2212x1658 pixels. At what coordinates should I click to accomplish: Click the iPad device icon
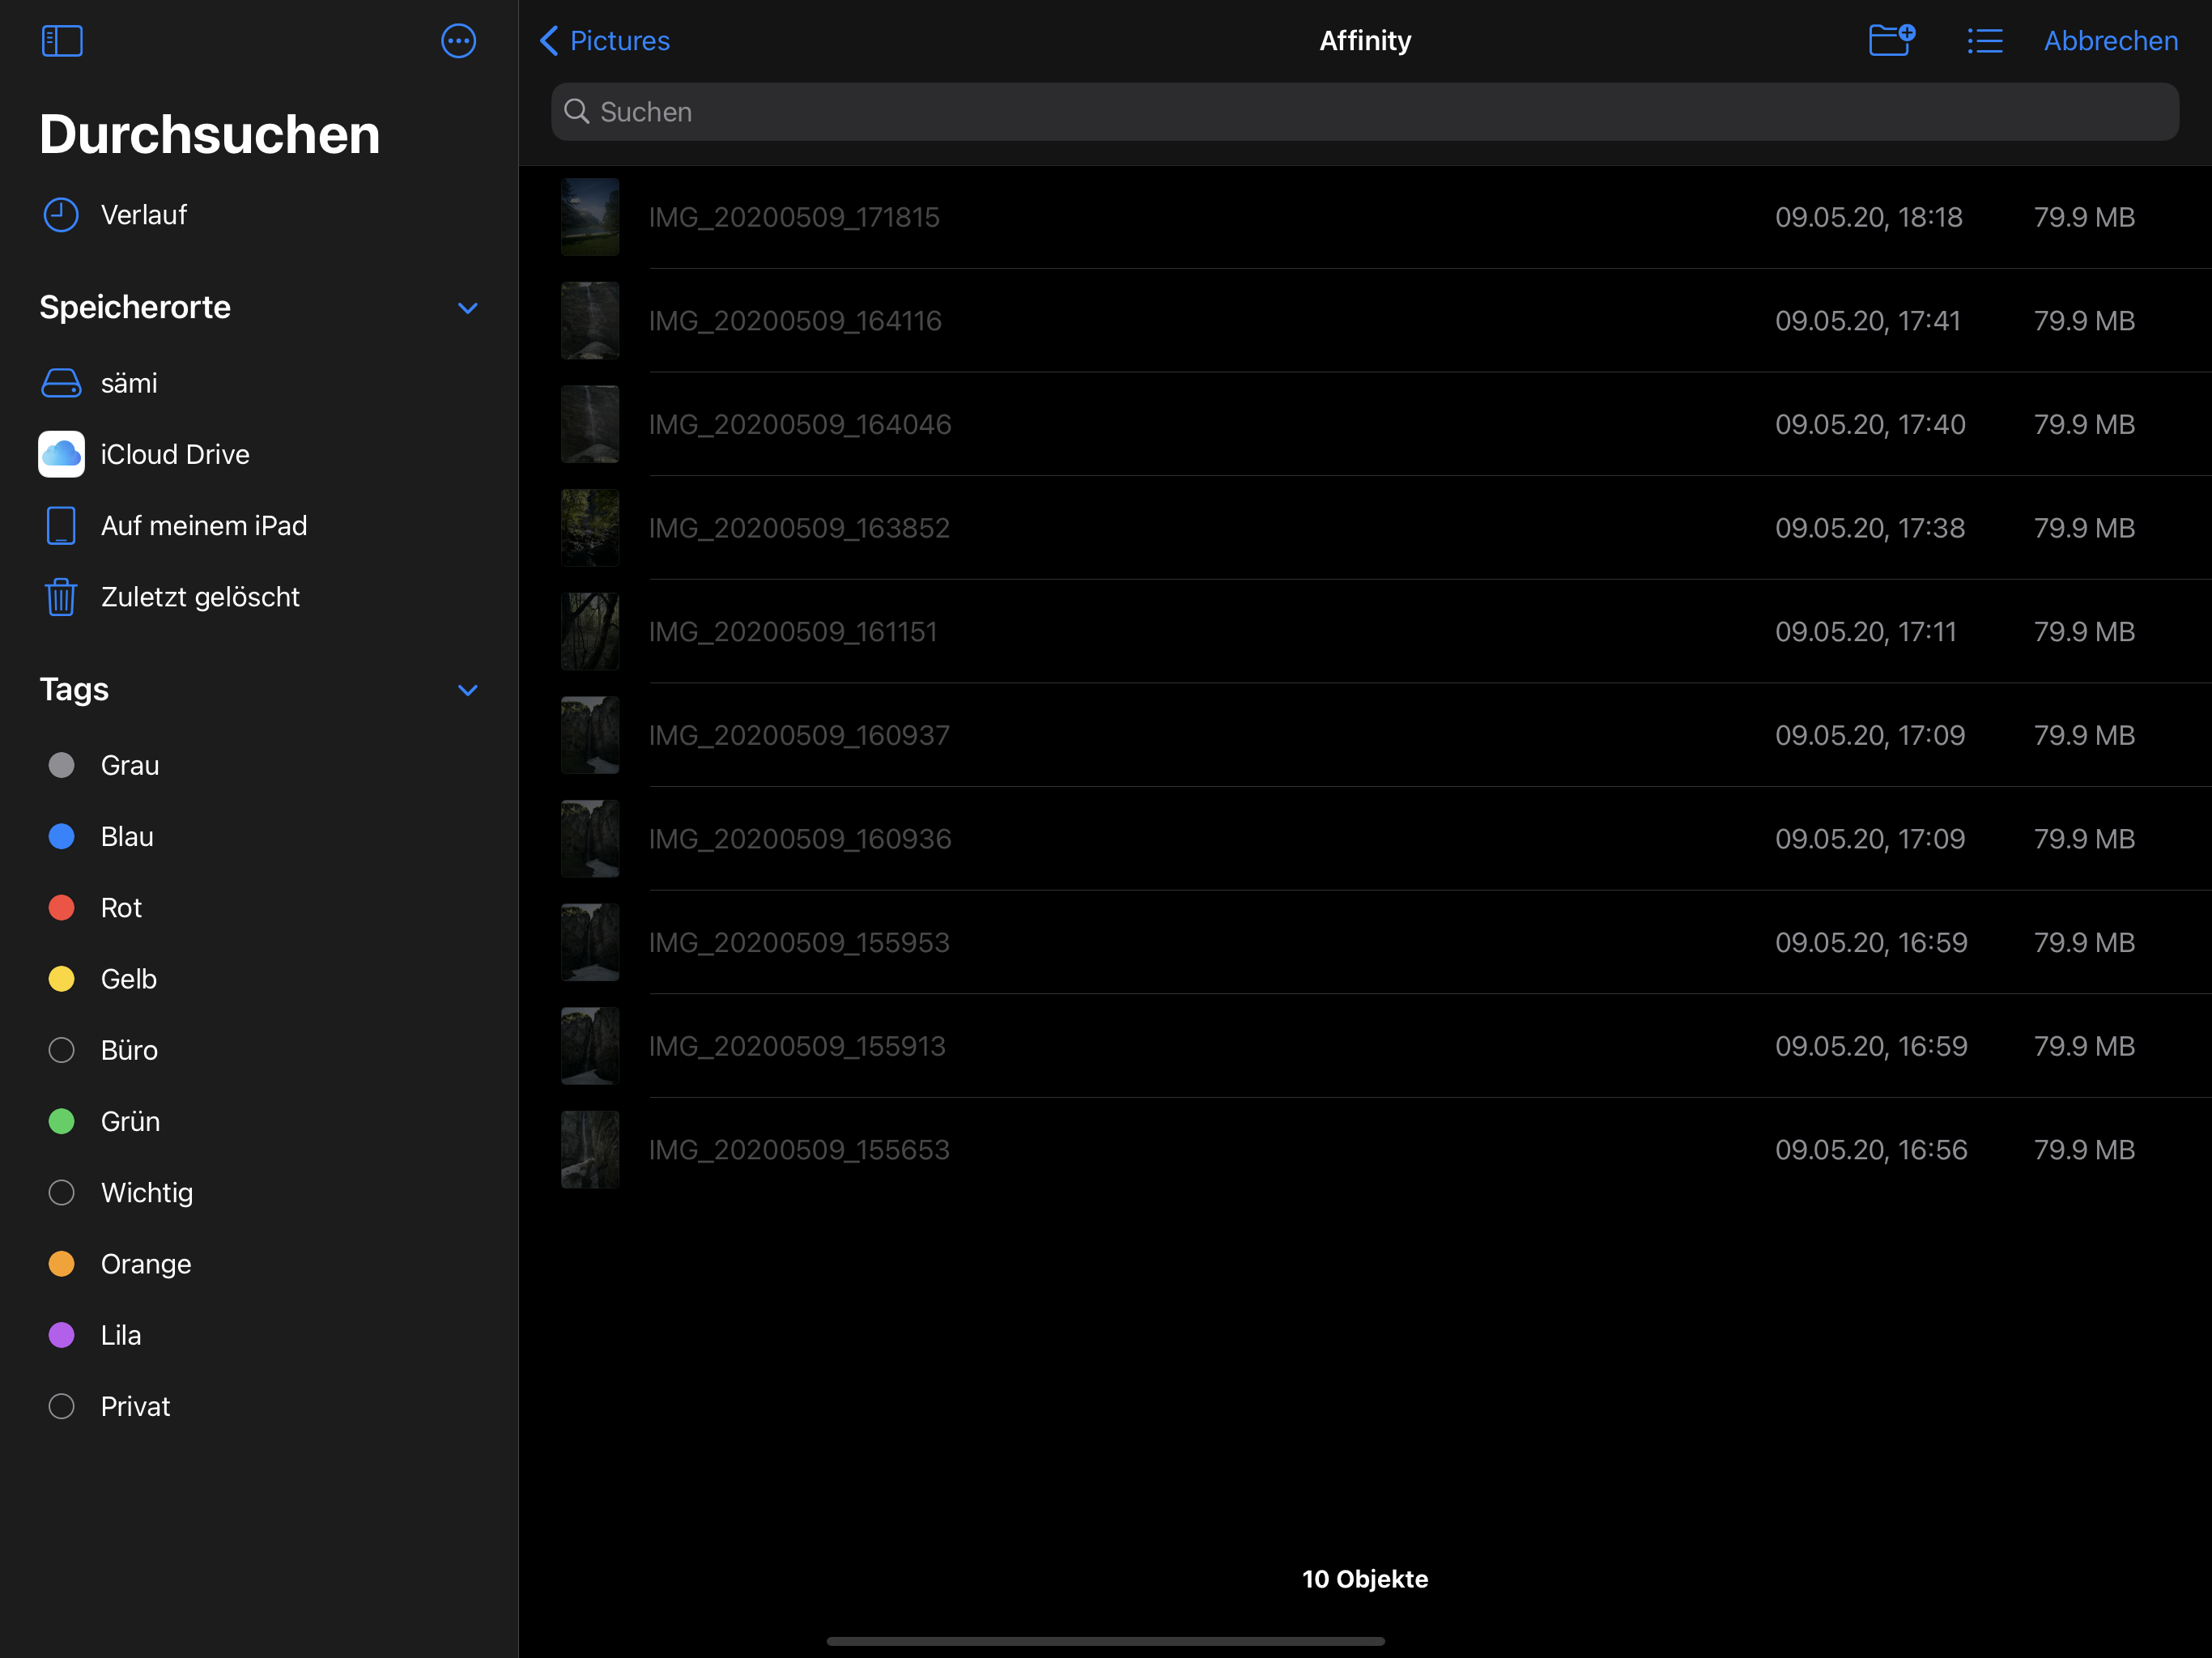click(61, 525)
